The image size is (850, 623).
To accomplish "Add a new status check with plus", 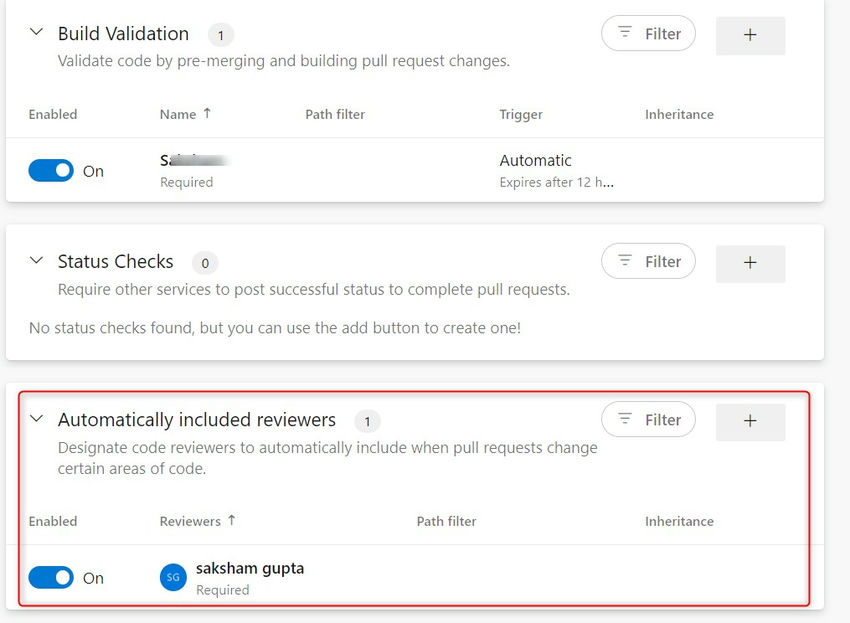I will [750, 263].
